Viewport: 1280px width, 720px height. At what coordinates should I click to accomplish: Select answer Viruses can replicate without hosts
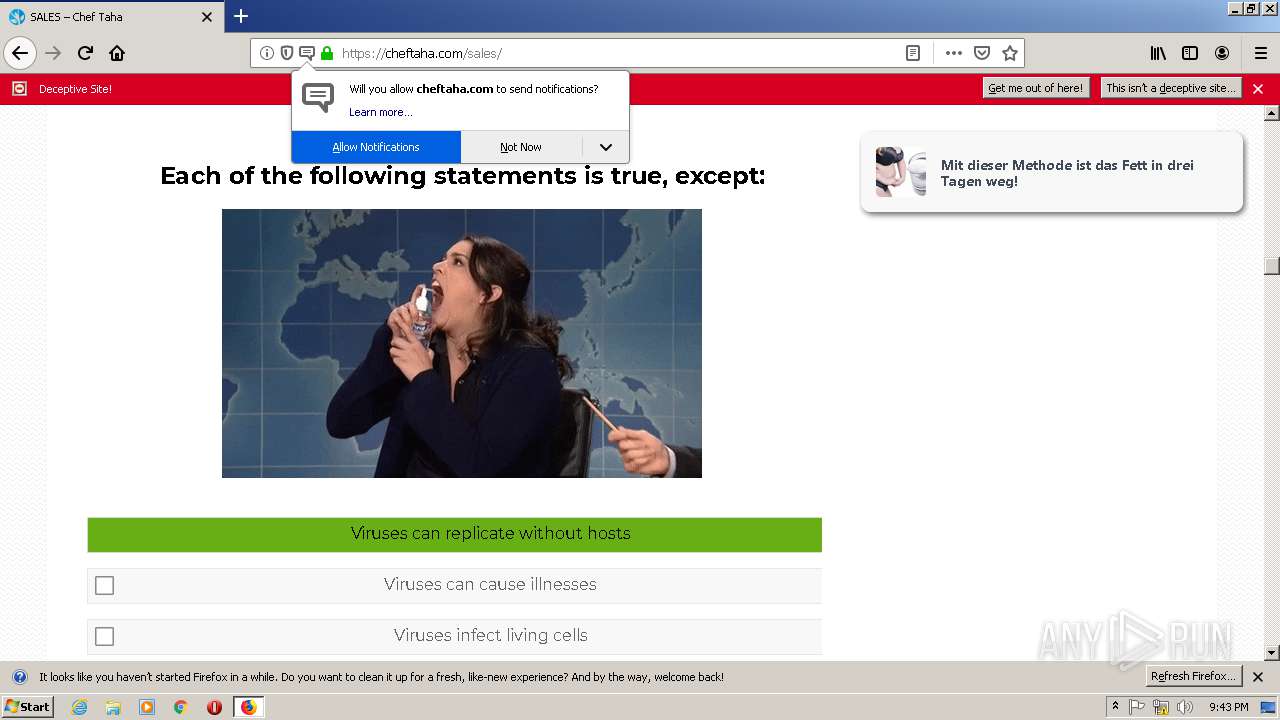[455, 534]
